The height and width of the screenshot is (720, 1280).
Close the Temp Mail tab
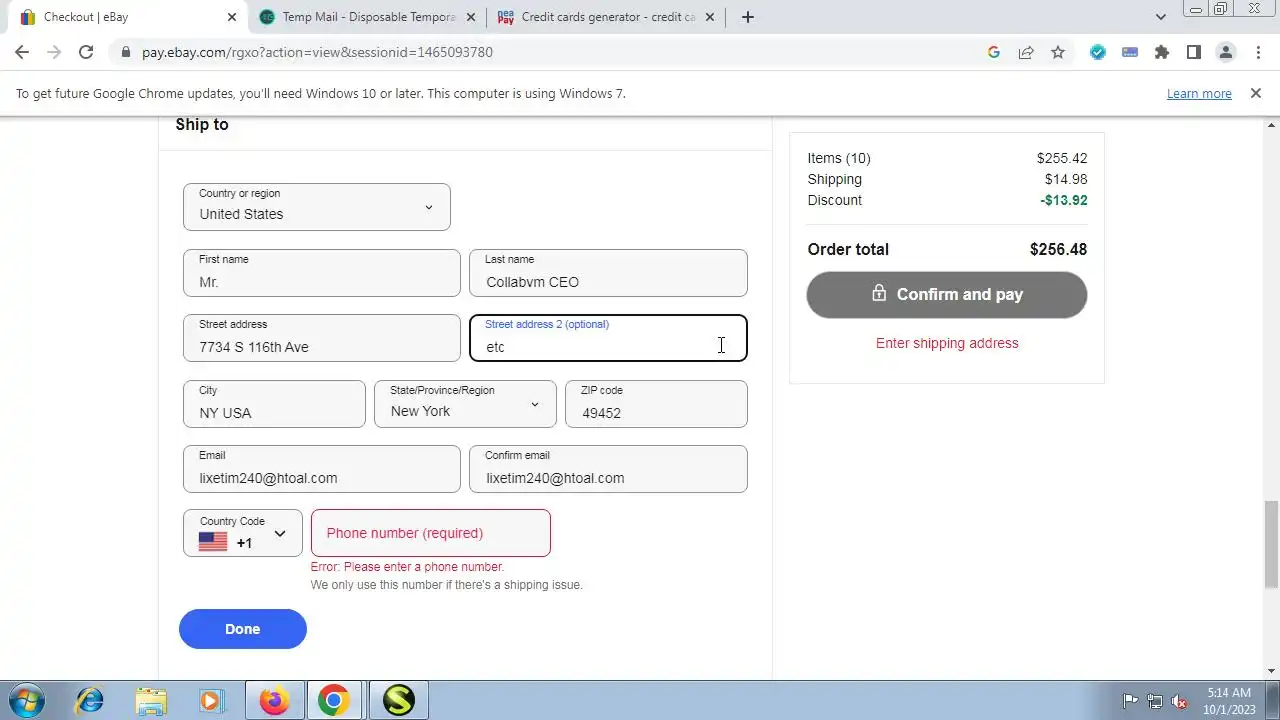point(472,17)
